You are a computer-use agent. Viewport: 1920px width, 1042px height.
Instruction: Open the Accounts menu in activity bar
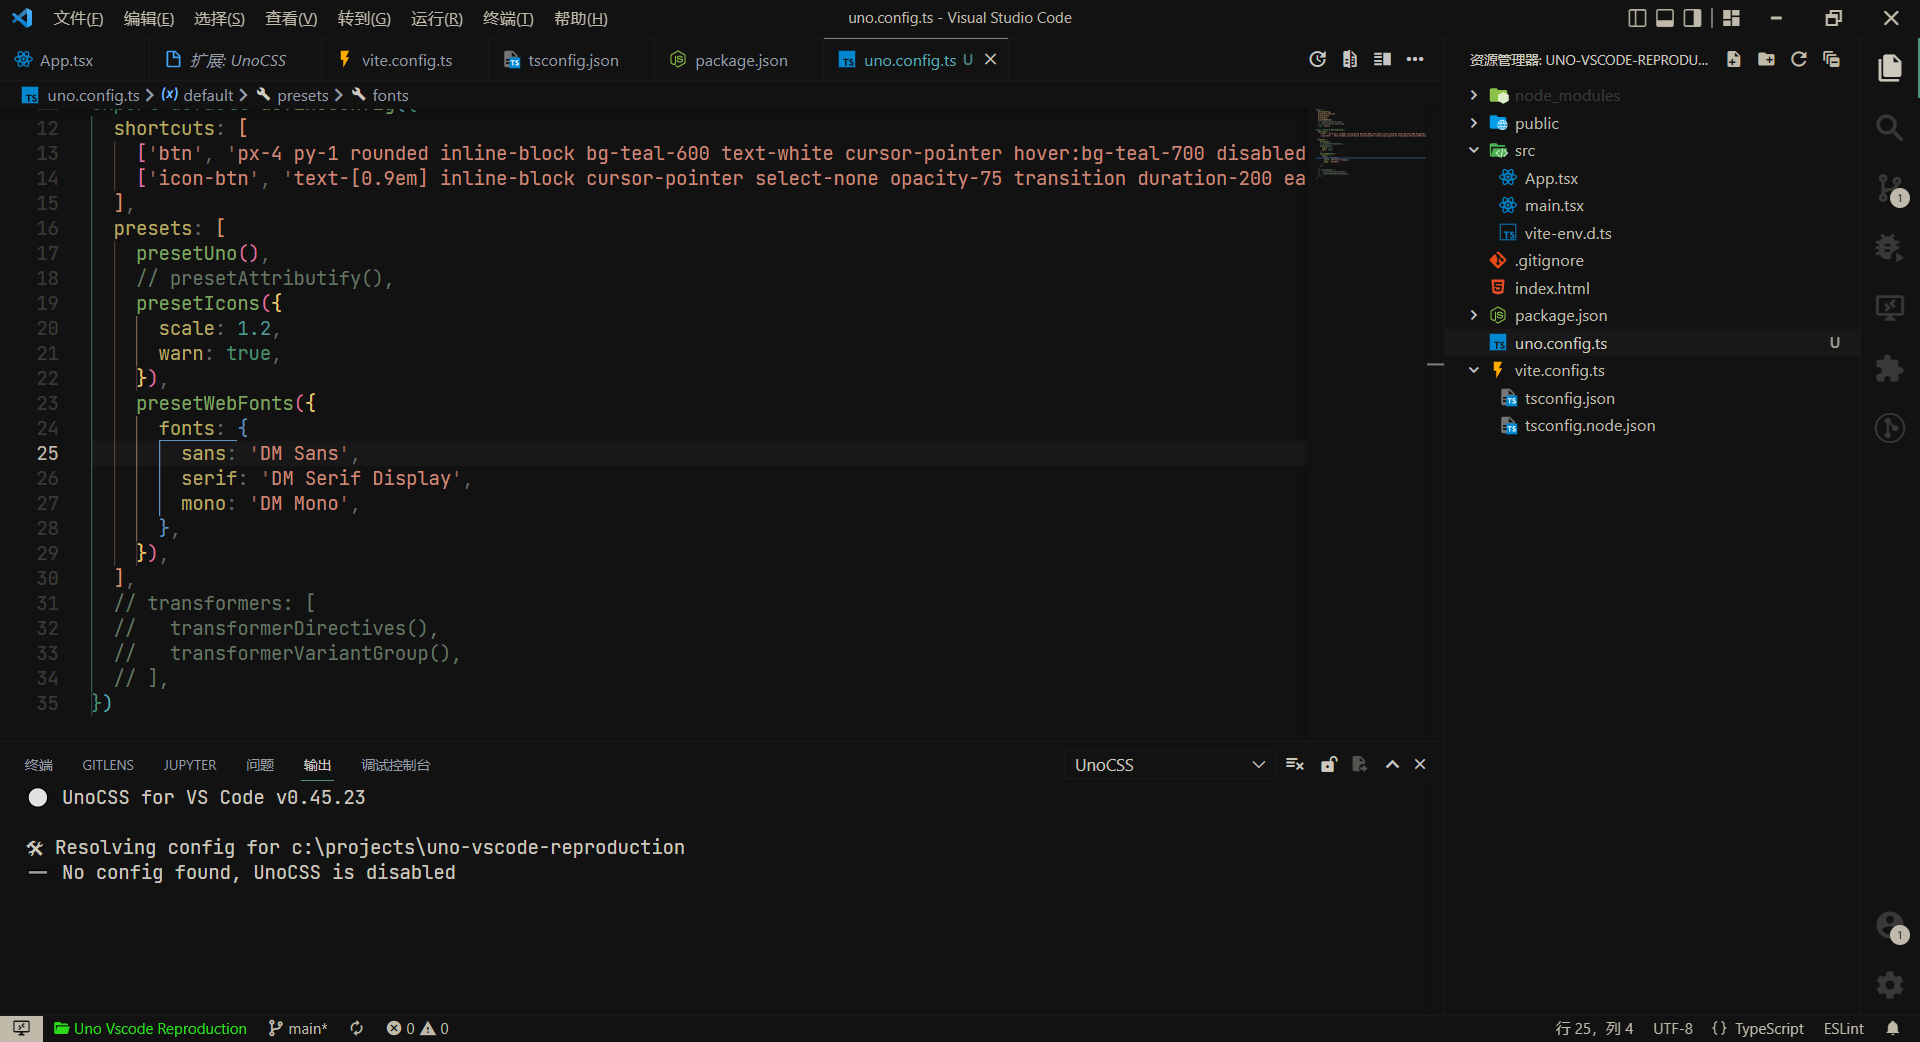(x=1889, y=926)
